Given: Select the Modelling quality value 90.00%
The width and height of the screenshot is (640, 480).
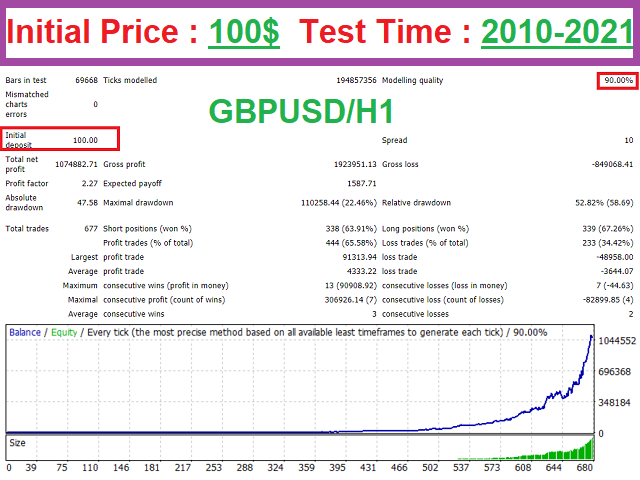Looking at the screenshot, I should (618, 80).
